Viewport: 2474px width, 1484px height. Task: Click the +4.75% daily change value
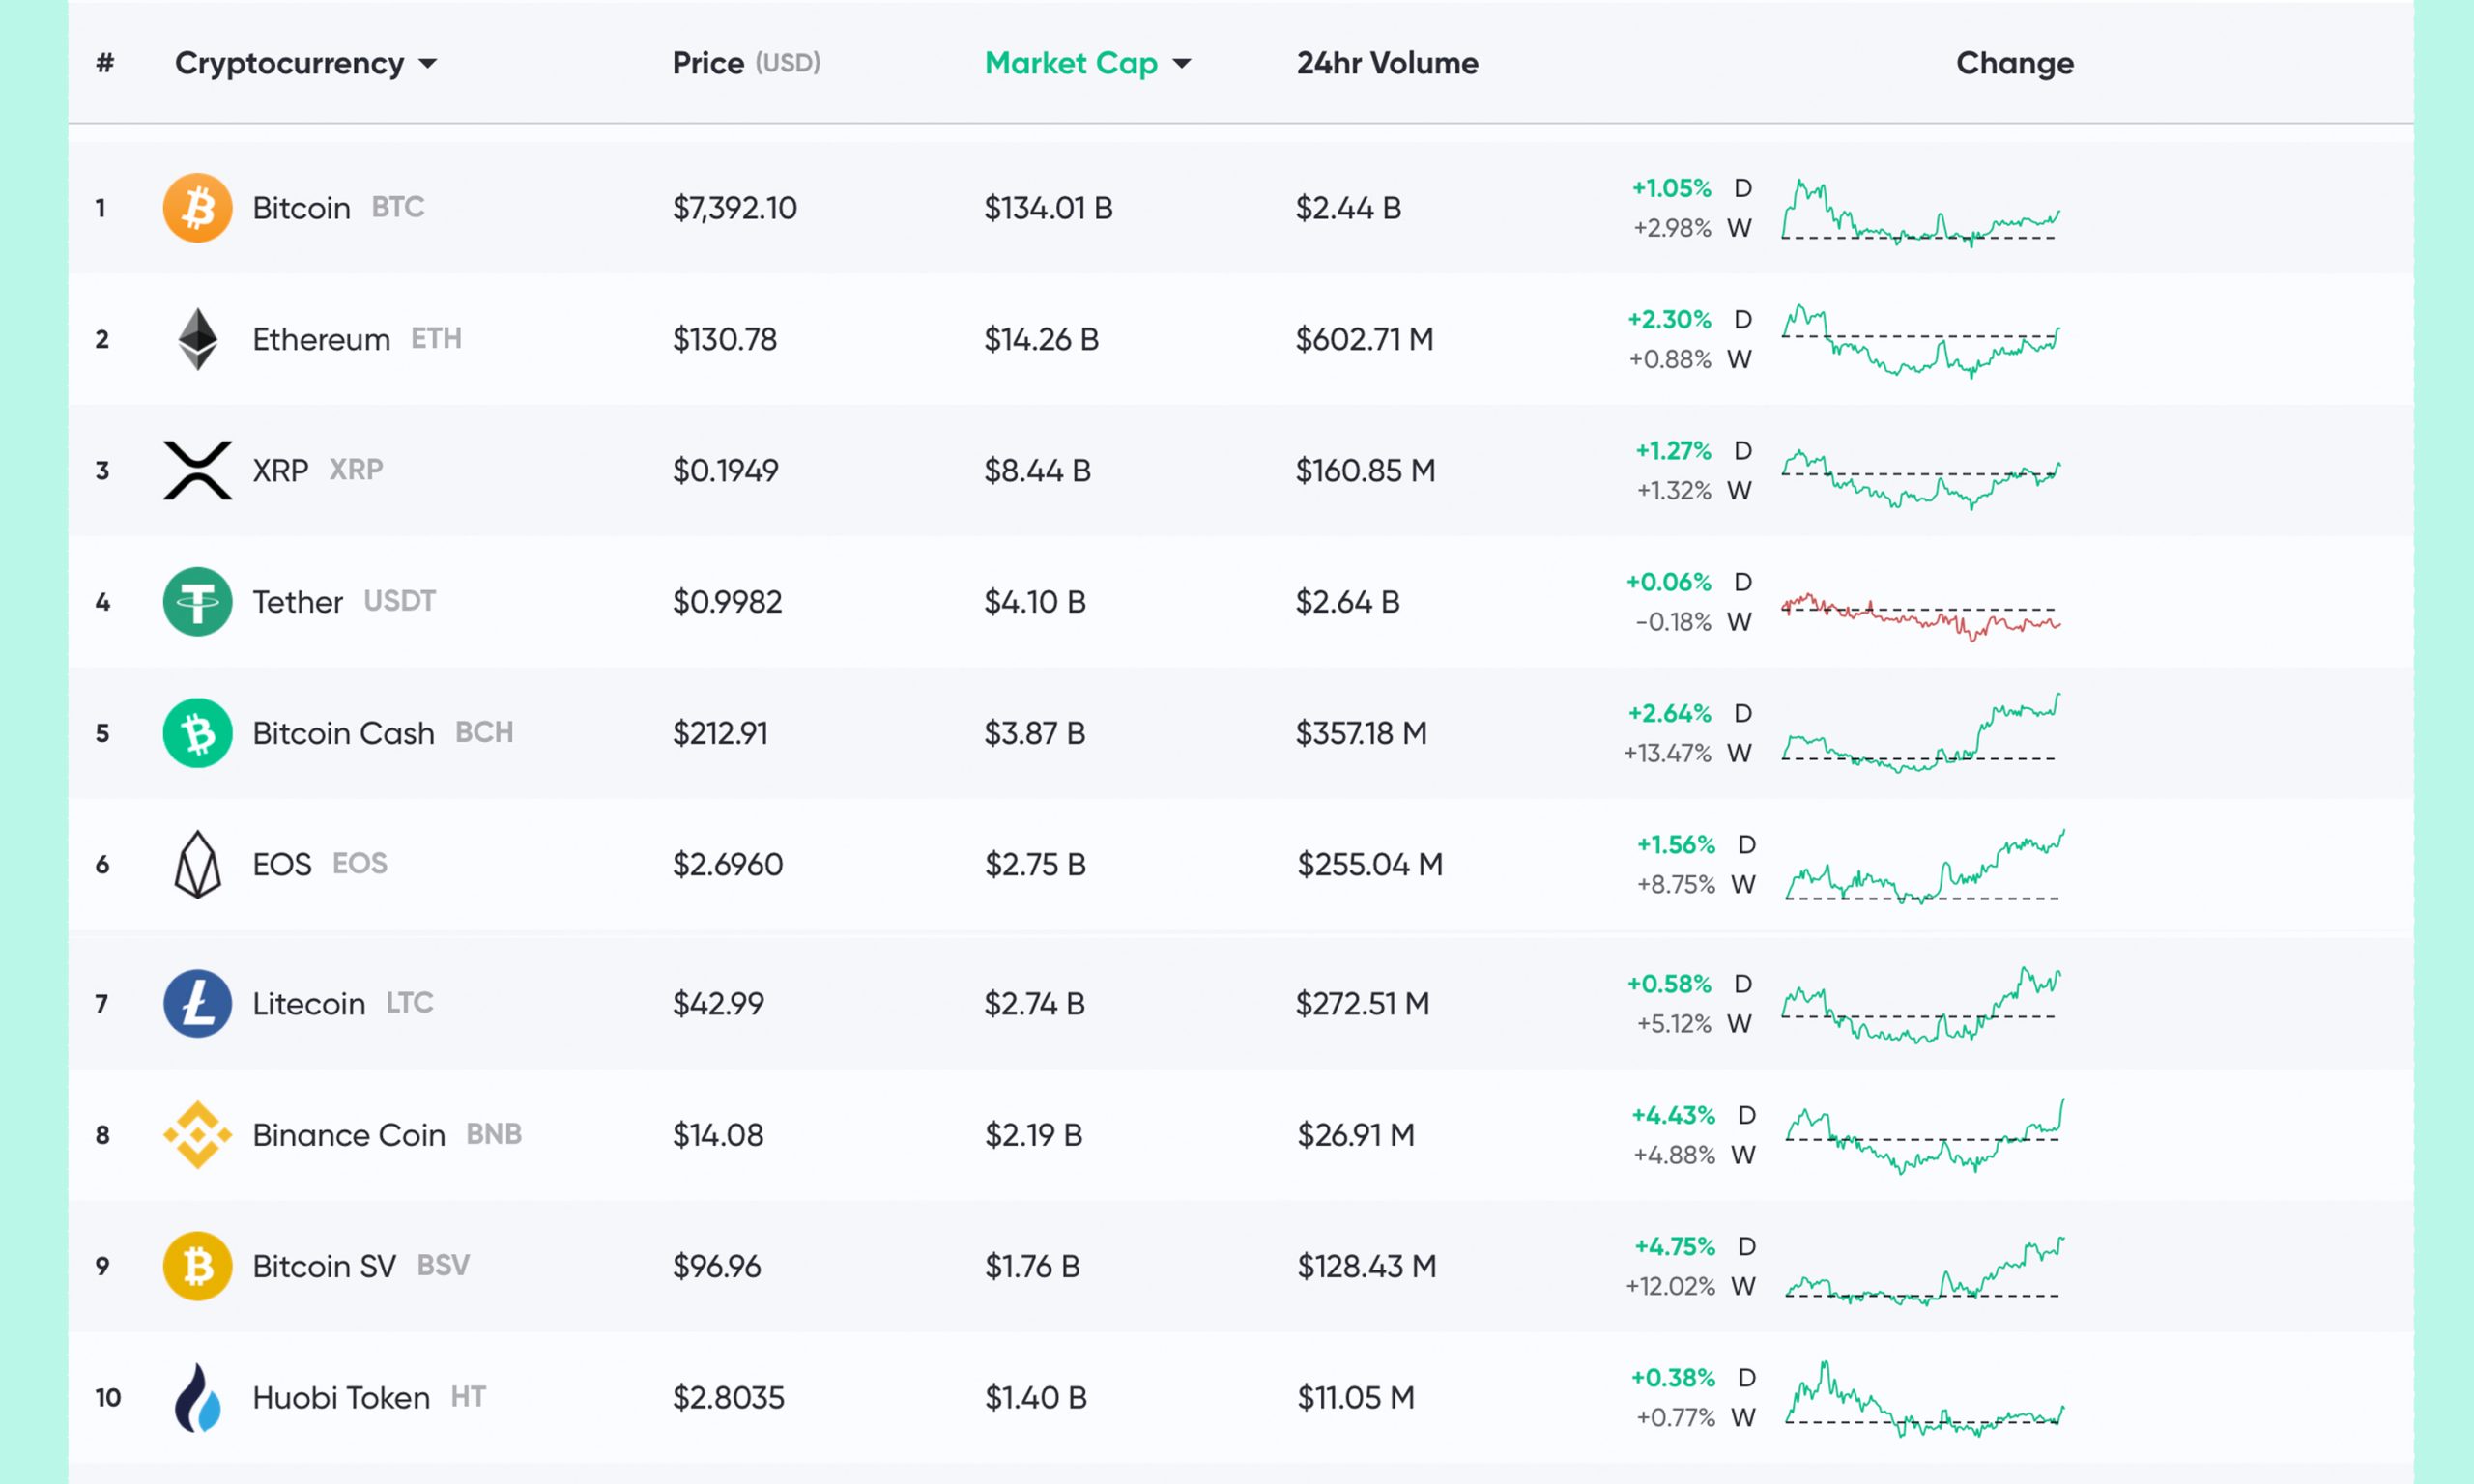coord(1675,1247)
